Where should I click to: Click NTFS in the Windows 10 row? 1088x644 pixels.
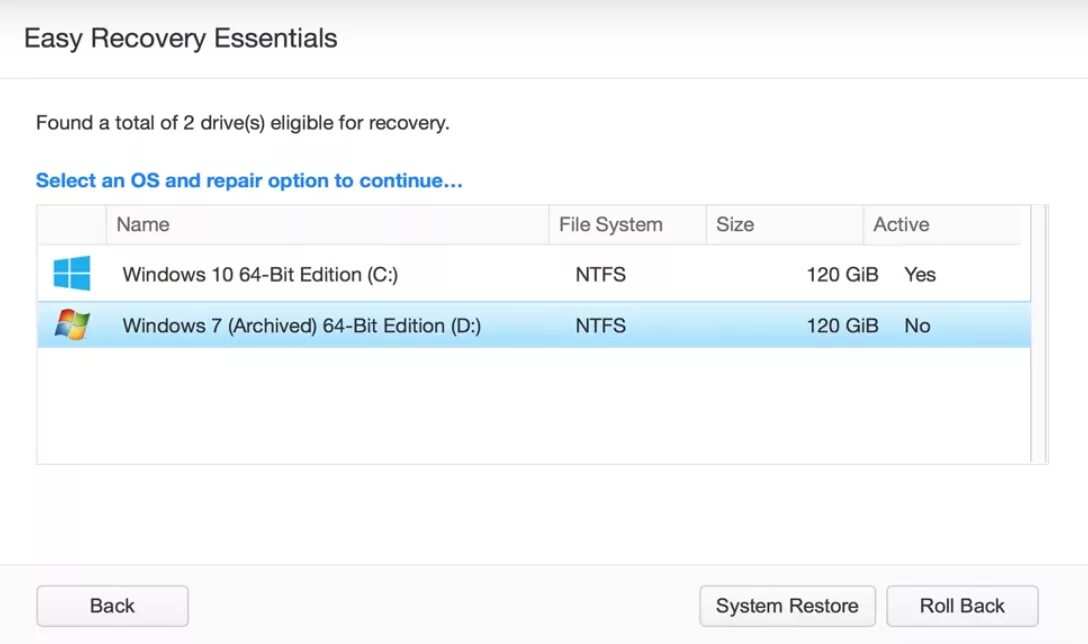601,274
